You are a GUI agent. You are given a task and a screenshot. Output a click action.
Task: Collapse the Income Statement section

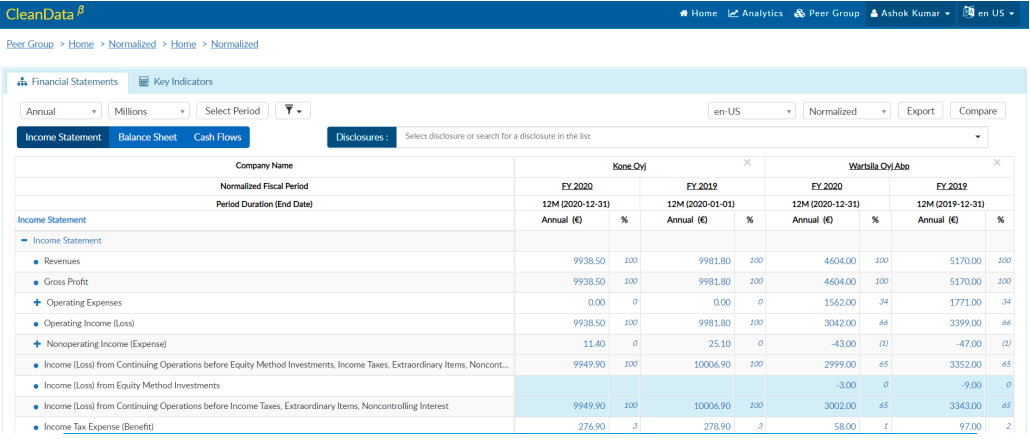[24, 240]
